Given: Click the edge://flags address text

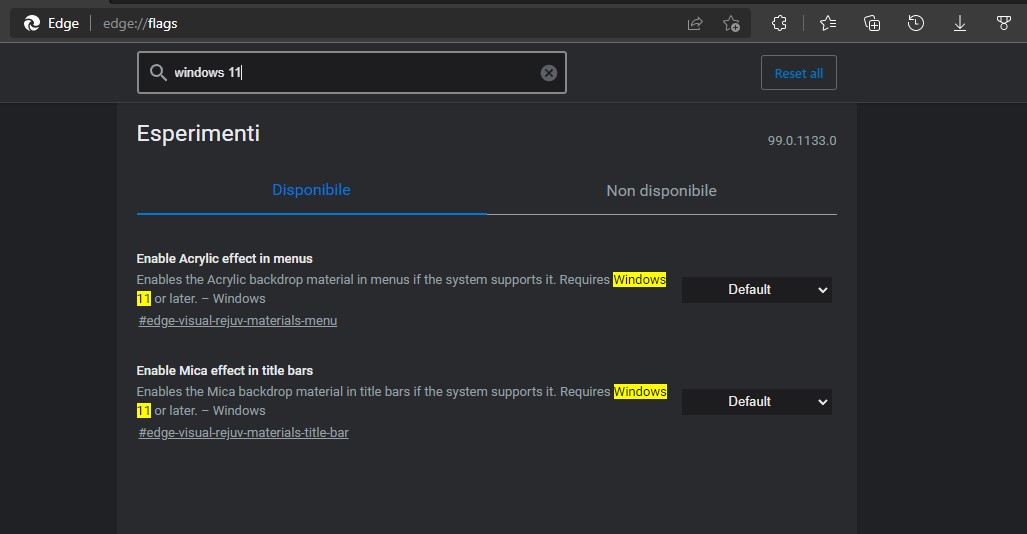Looking at the screenshot, I should [140, 24].
